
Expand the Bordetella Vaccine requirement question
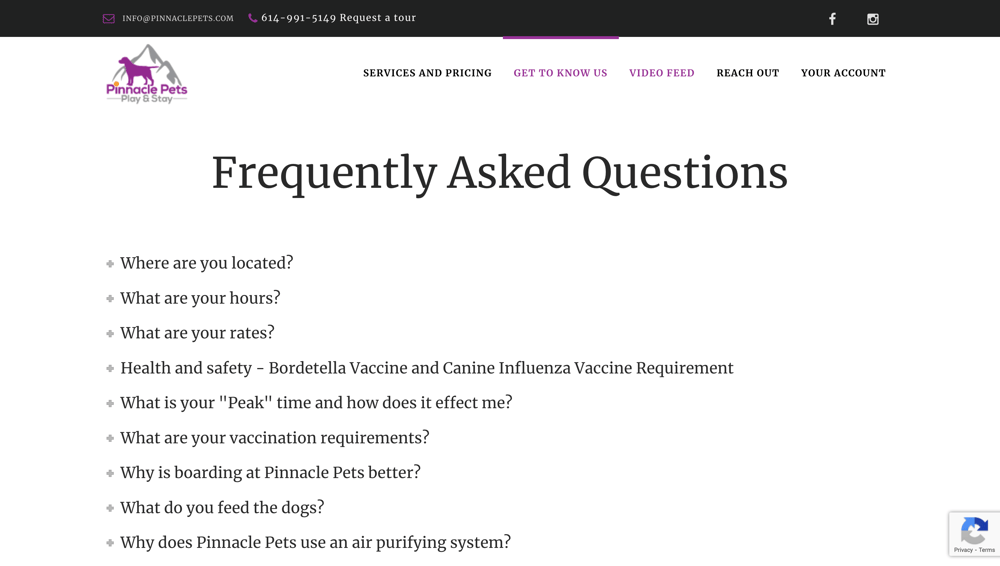(426, 368)
